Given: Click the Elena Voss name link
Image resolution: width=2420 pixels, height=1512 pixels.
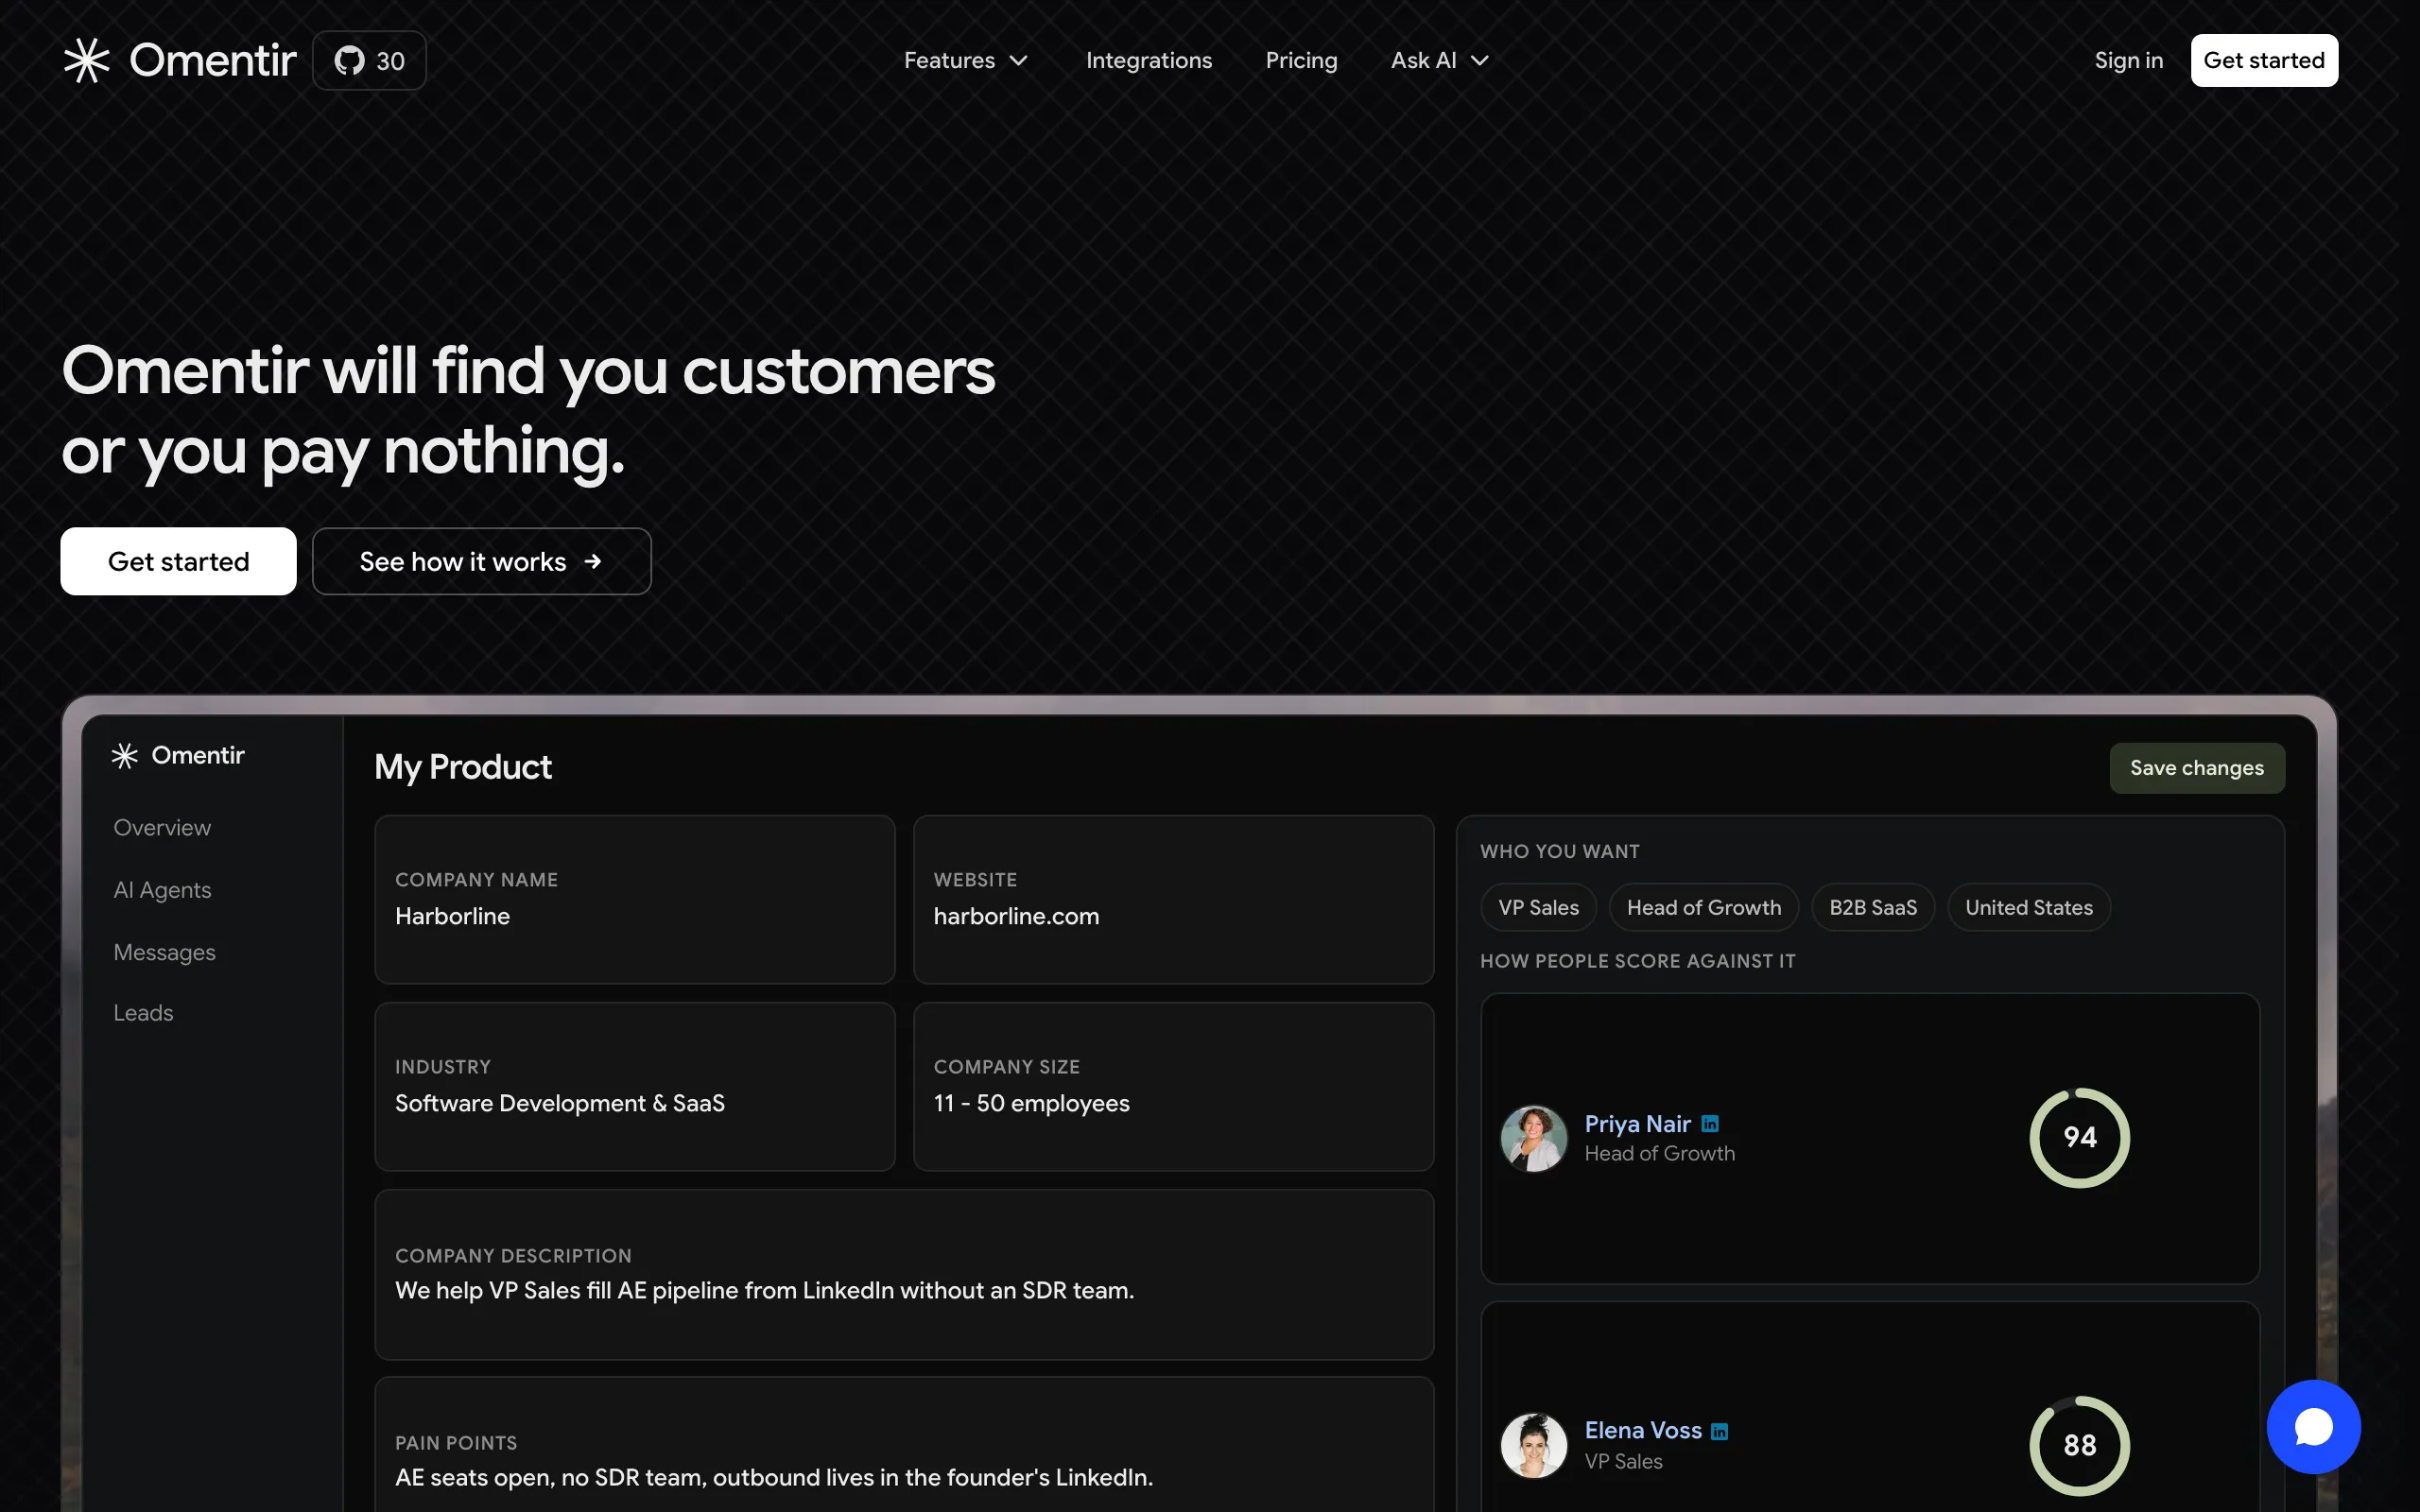Looking at the screenshot, I should [x=1643, y=1431].
